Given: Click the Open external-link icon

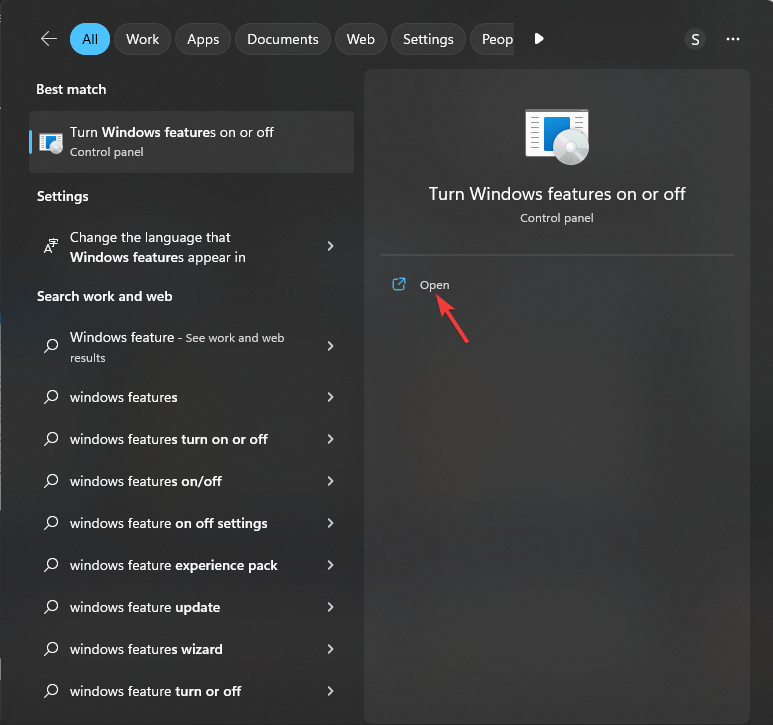Looking at the screenshot, I should 398,284.
